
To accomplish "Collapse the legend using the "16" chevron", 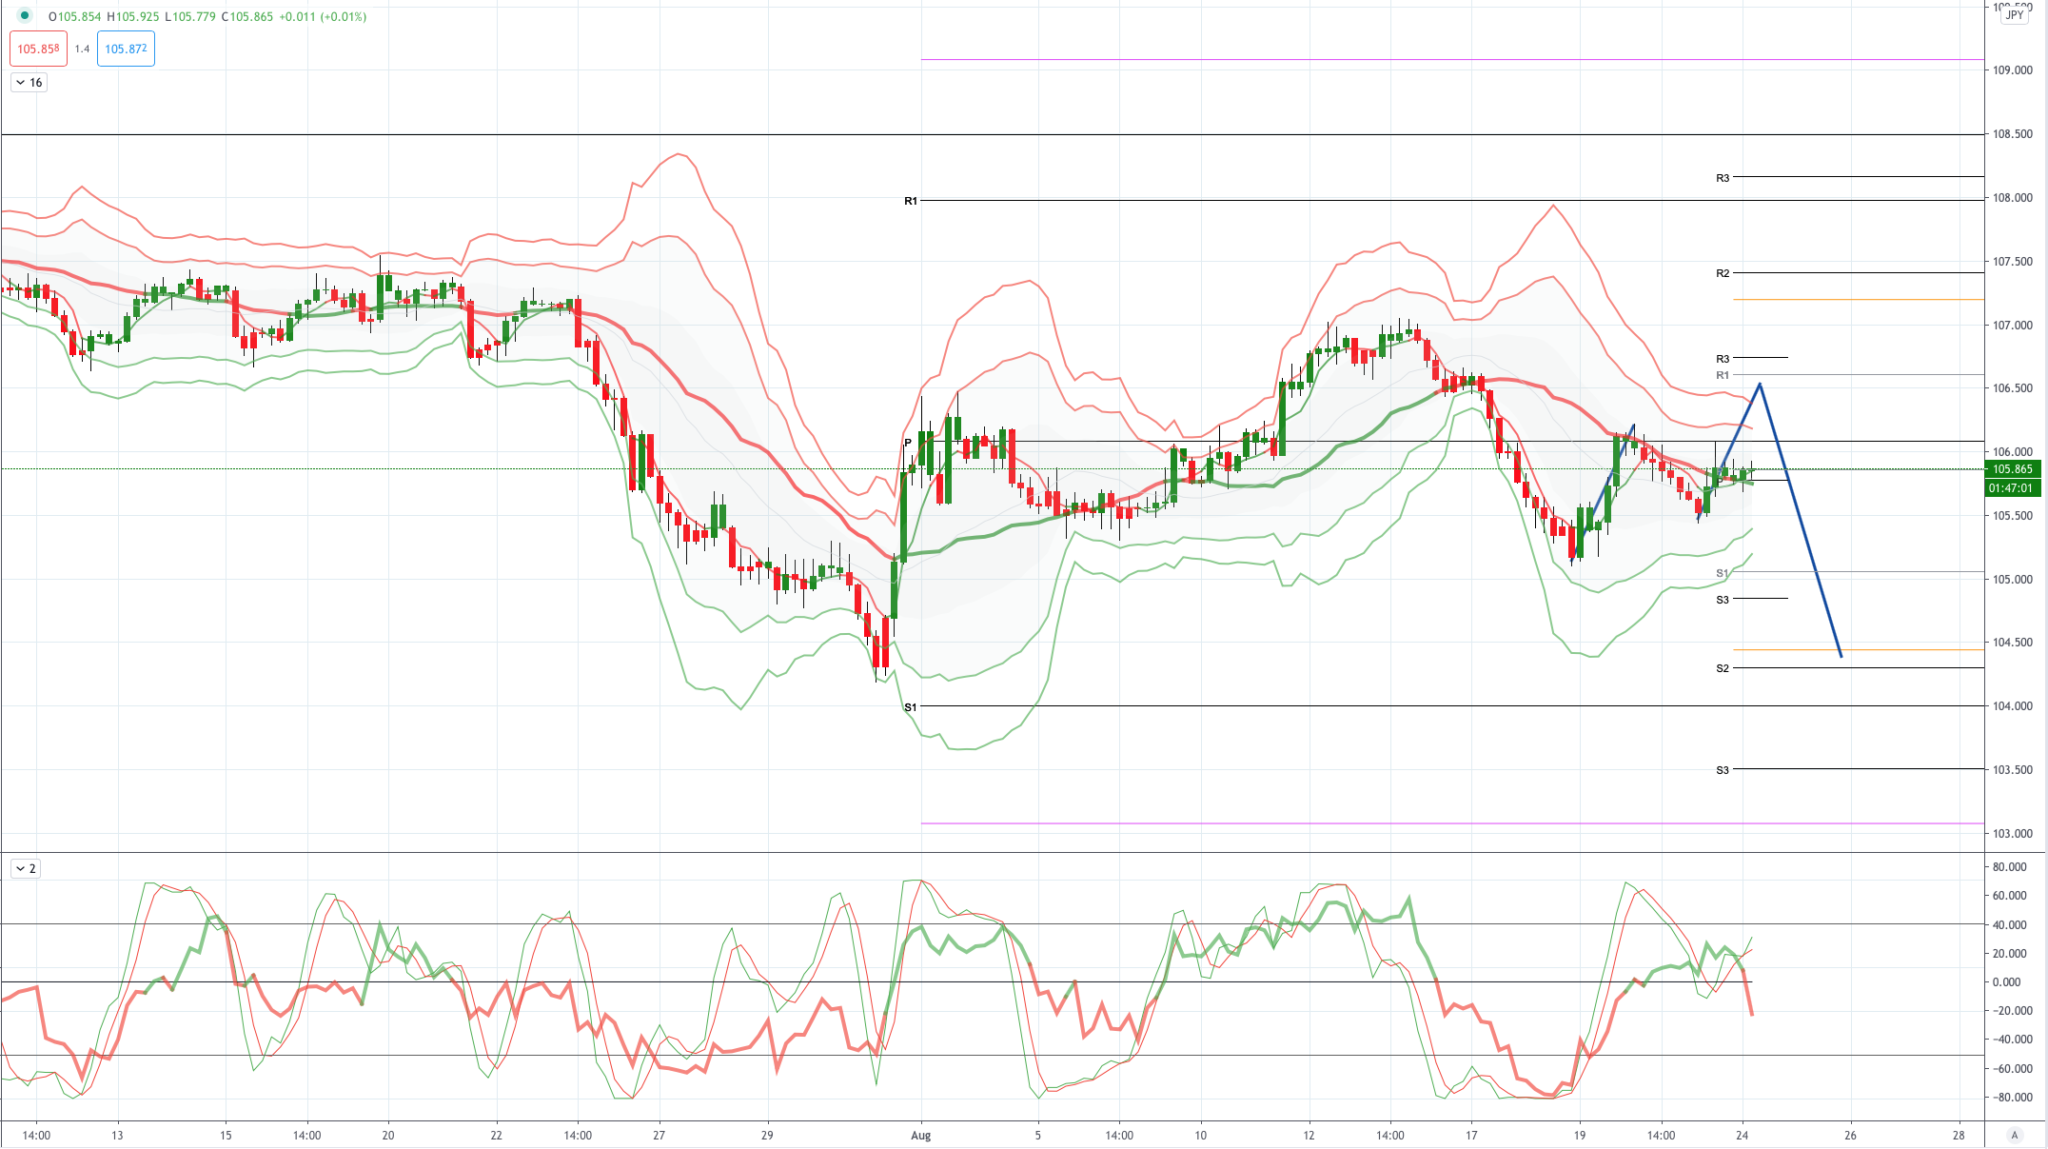I will [27, 83].
